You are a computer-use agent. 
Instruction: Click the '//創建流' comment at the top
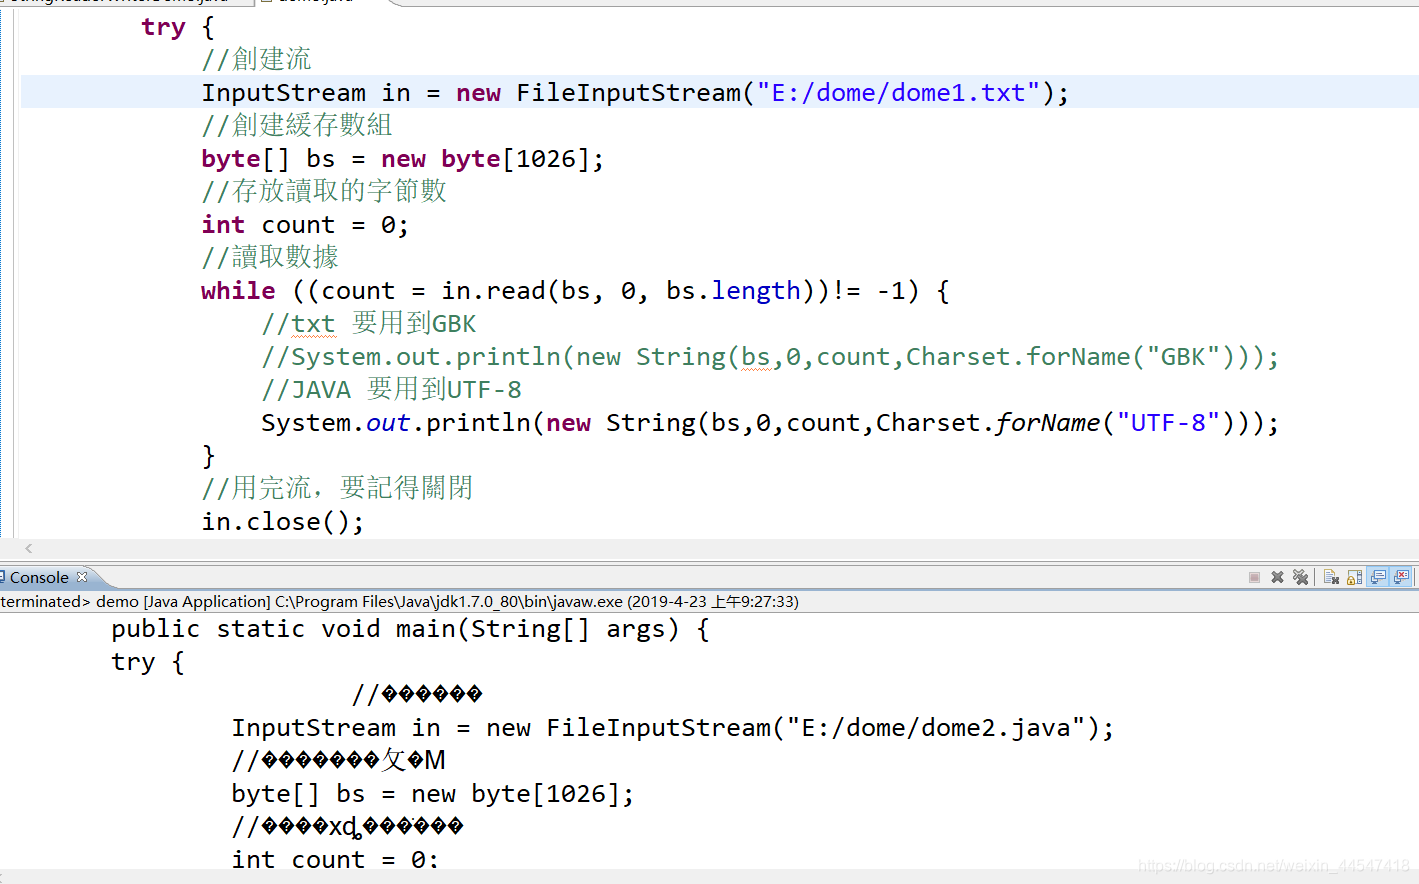[x=256, y=59]
